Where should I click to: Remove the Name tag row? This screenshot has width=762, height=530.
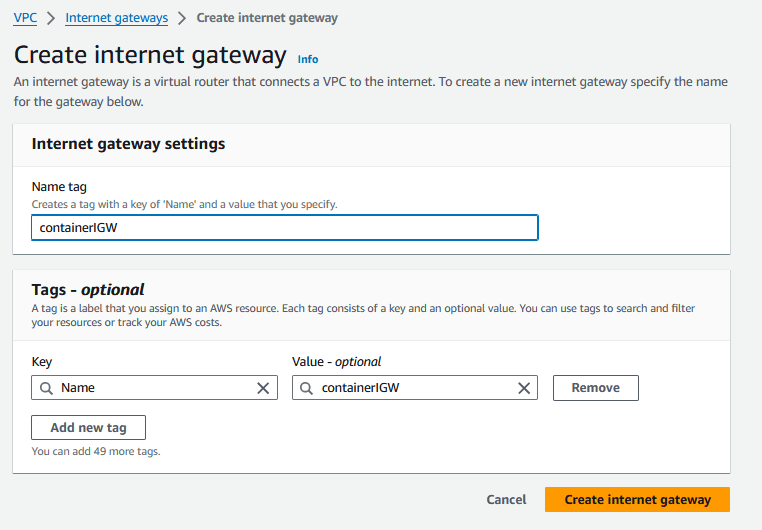point(596,388)
